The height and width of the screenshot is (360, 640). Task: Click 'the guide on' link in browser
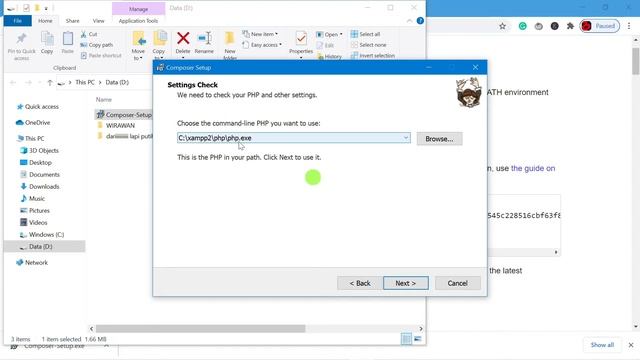coord(533,169)
